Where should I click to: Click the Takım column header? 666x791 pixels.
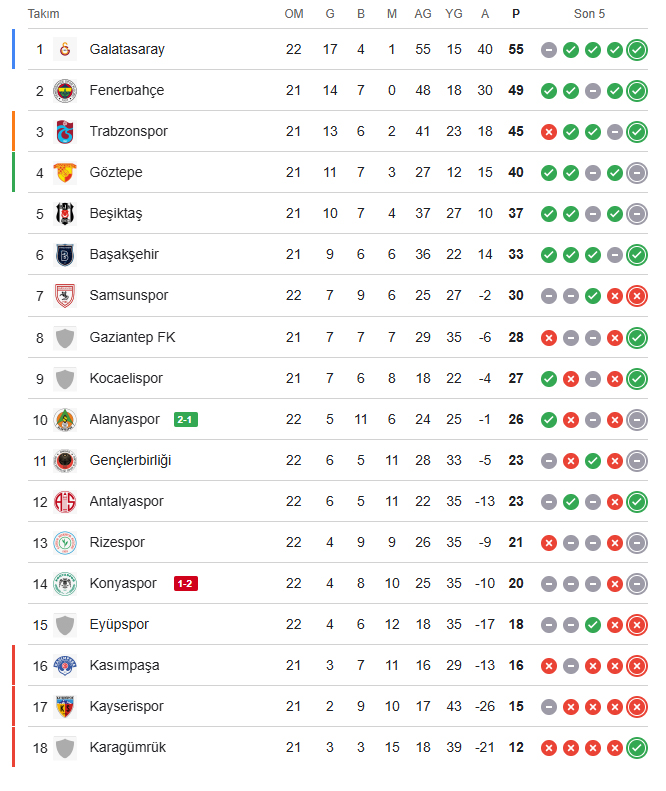(x=43, y=14)
